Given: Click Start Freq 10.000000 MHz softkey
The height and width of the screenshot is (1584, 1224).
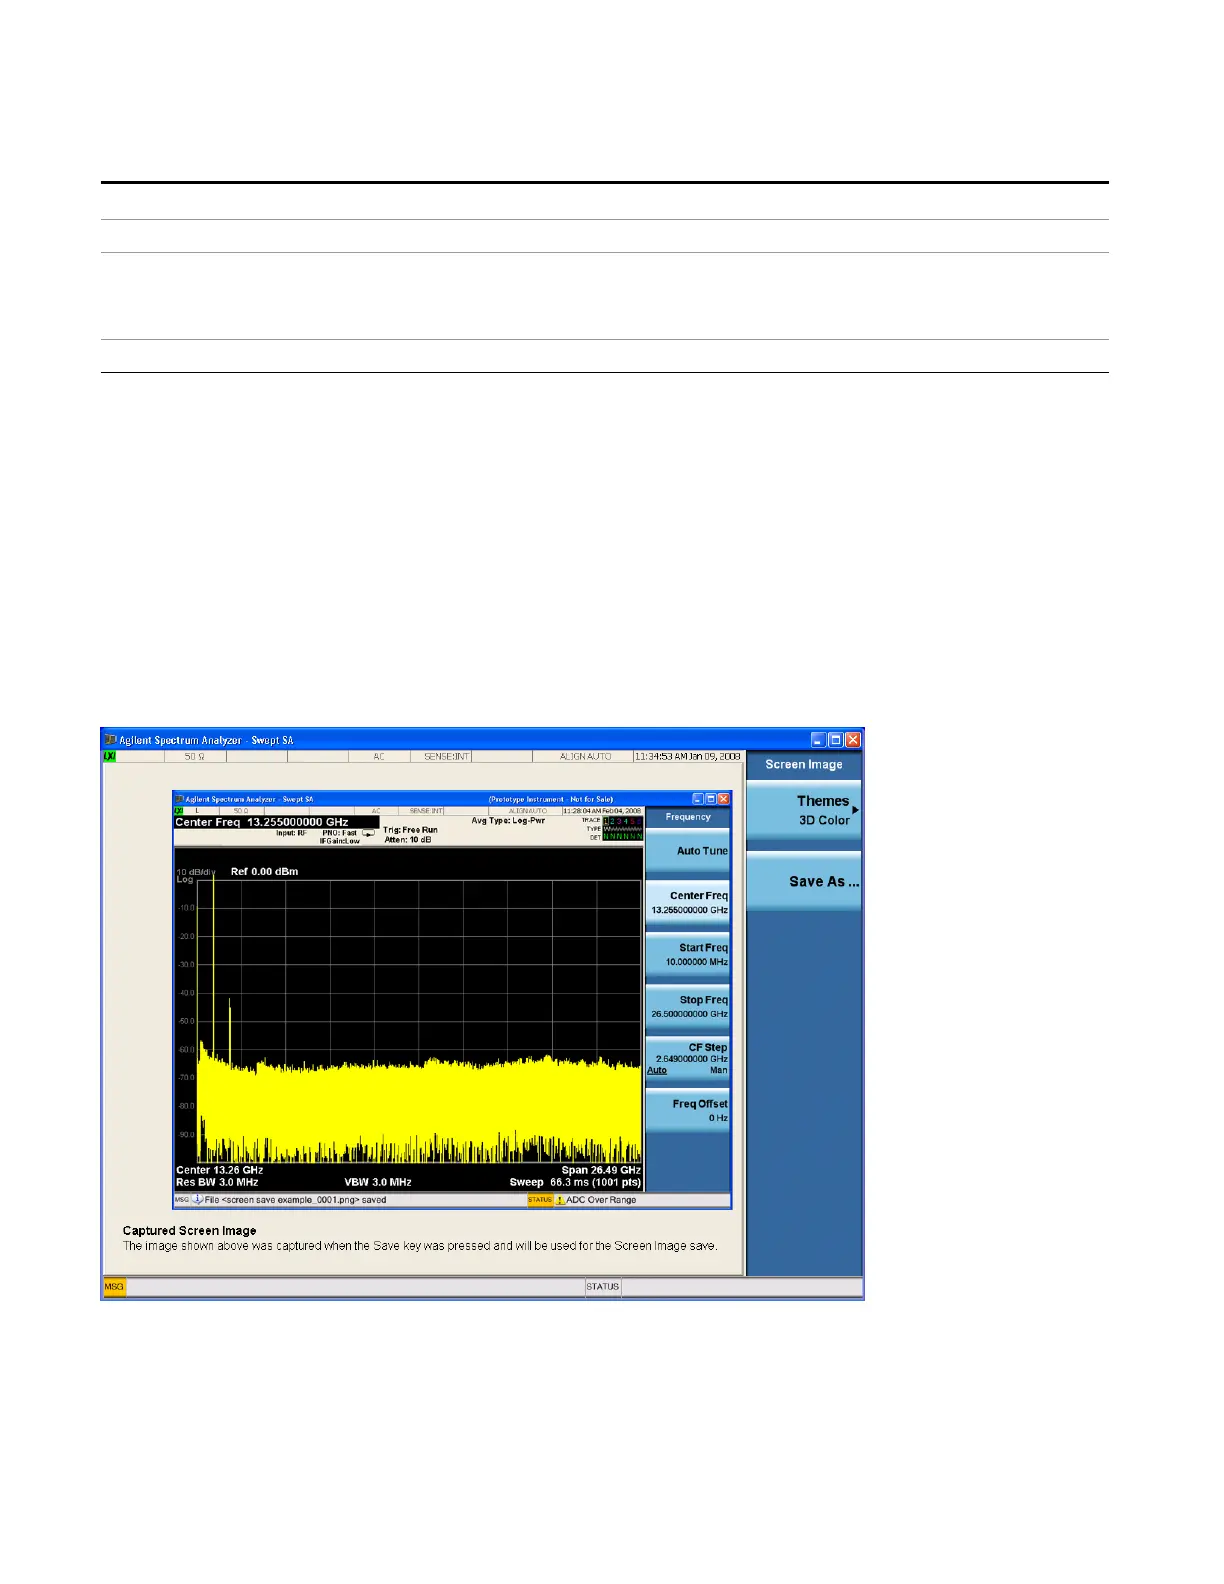Looking at the screenshot, I should pos(688,954).
